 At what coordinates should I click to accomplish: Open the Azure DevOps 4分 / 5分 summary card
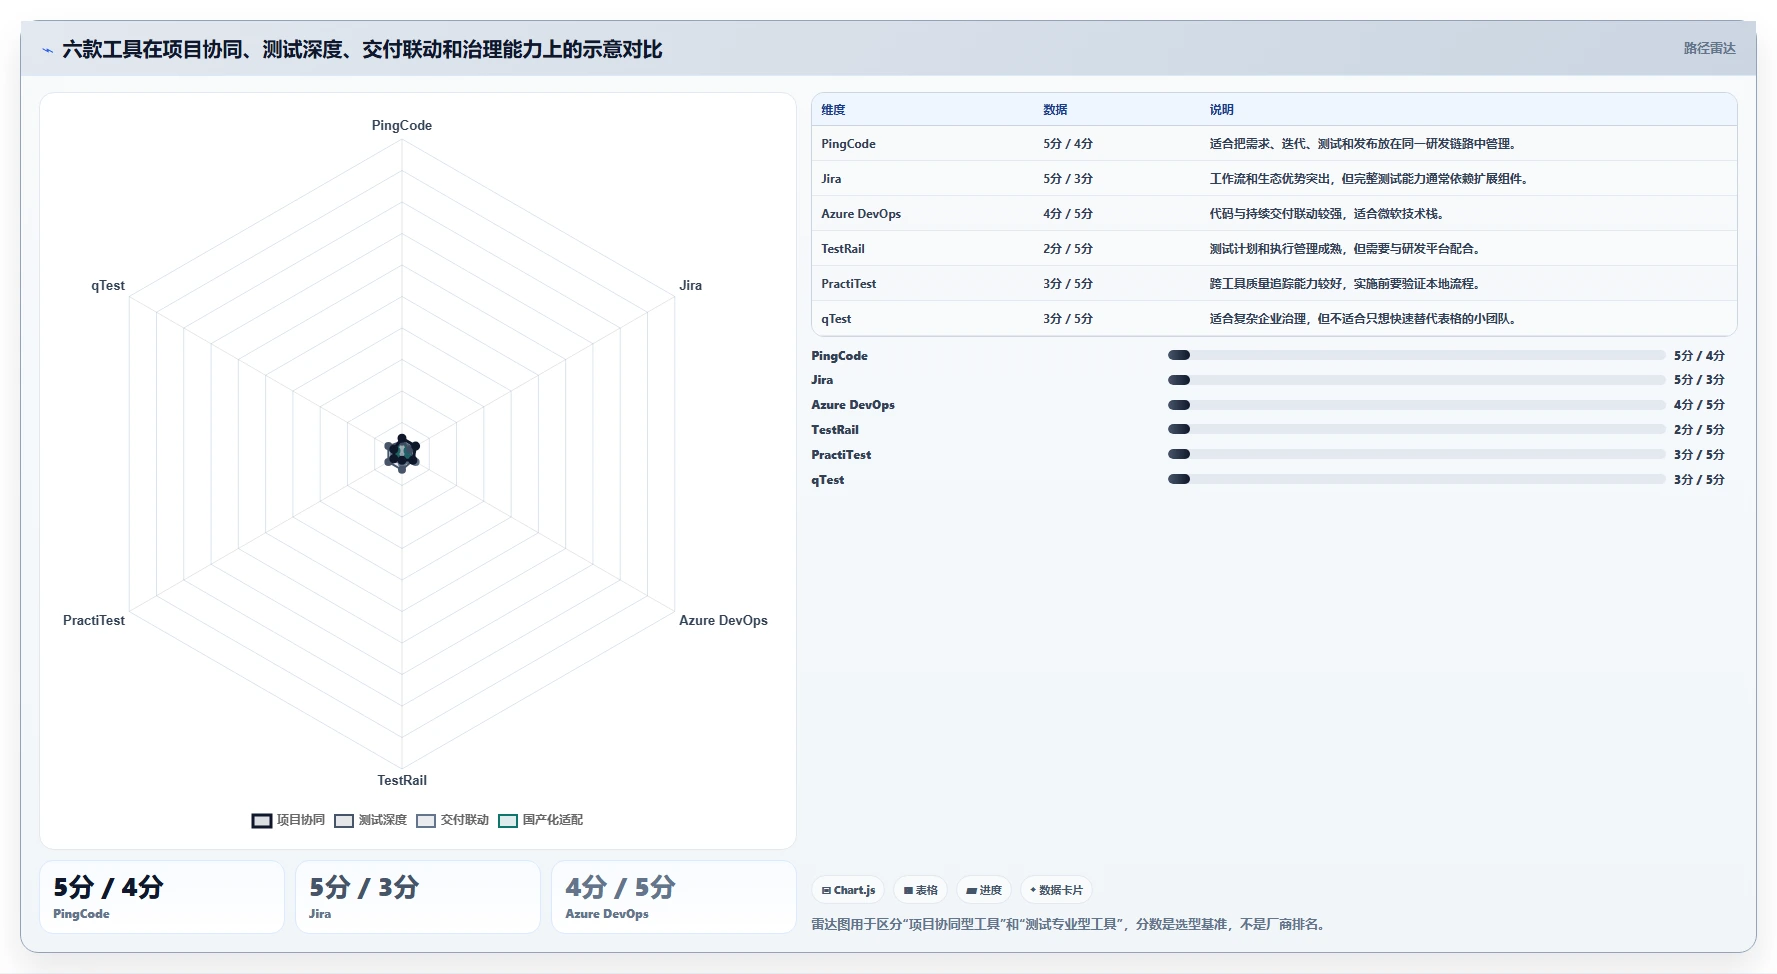pyautogui.click(x=674, y=897)
